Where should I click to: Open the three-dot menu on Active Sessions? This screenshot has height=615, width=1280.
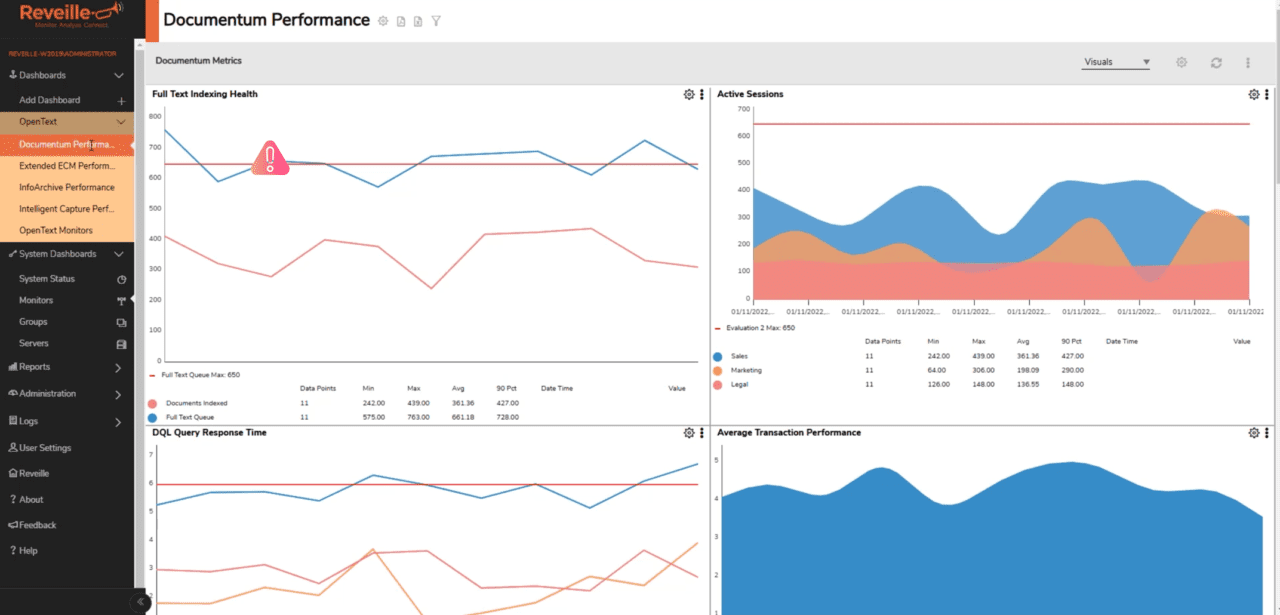1265,94
